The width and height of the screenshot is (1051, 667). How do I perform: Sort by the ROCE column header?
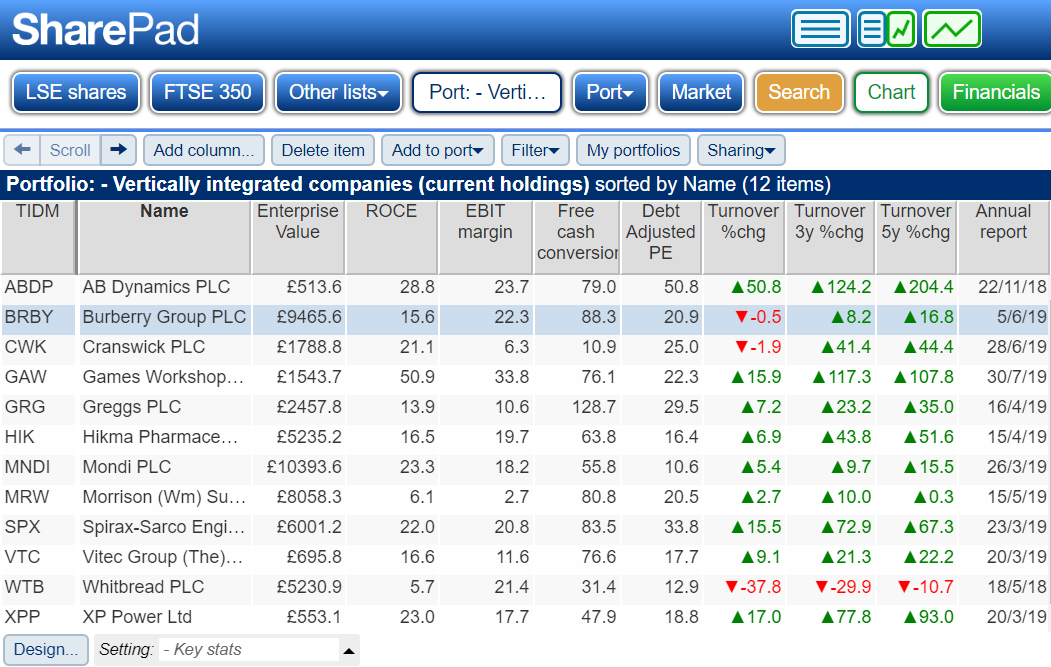coord(391,237)
